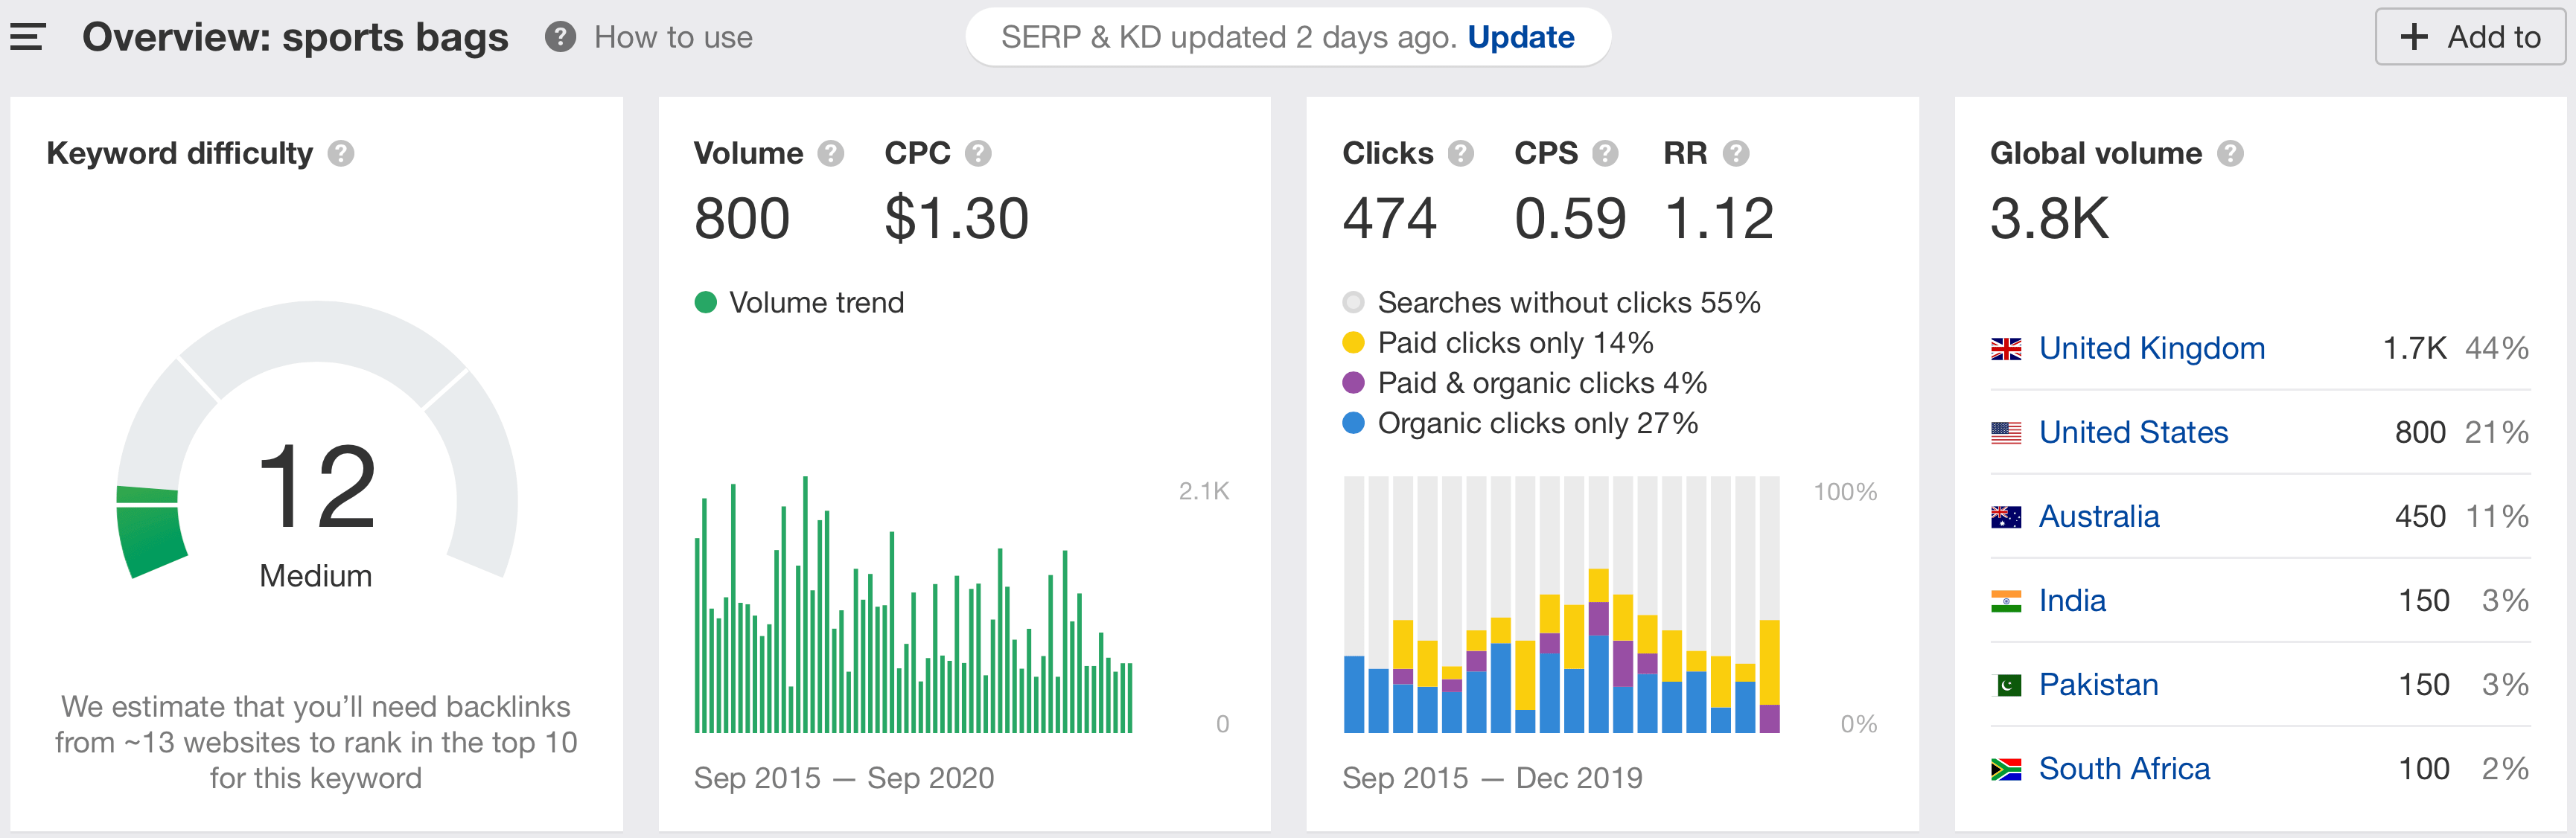This screenshot has height=838, width=2576.
Task: Click the Add to button
Action: point(2469,37)
